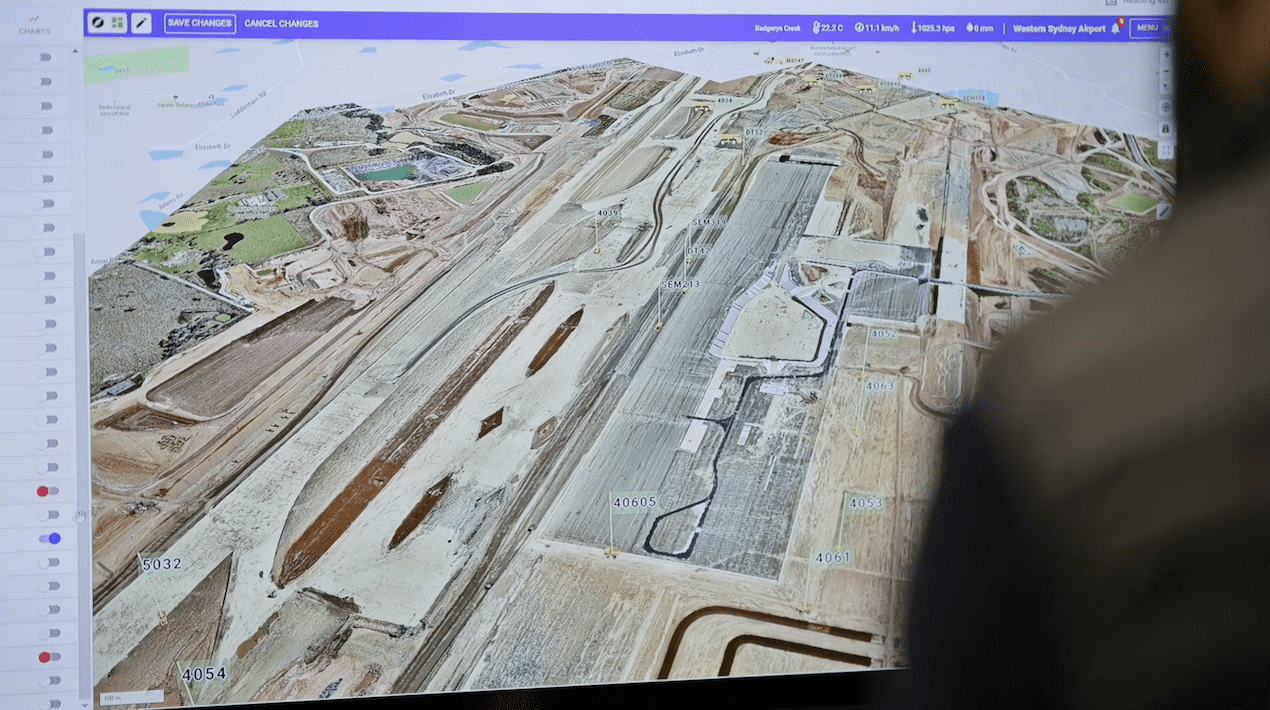Open the notification bell alerts
Screen dimensions: 1270x710
pos(1116,28)
